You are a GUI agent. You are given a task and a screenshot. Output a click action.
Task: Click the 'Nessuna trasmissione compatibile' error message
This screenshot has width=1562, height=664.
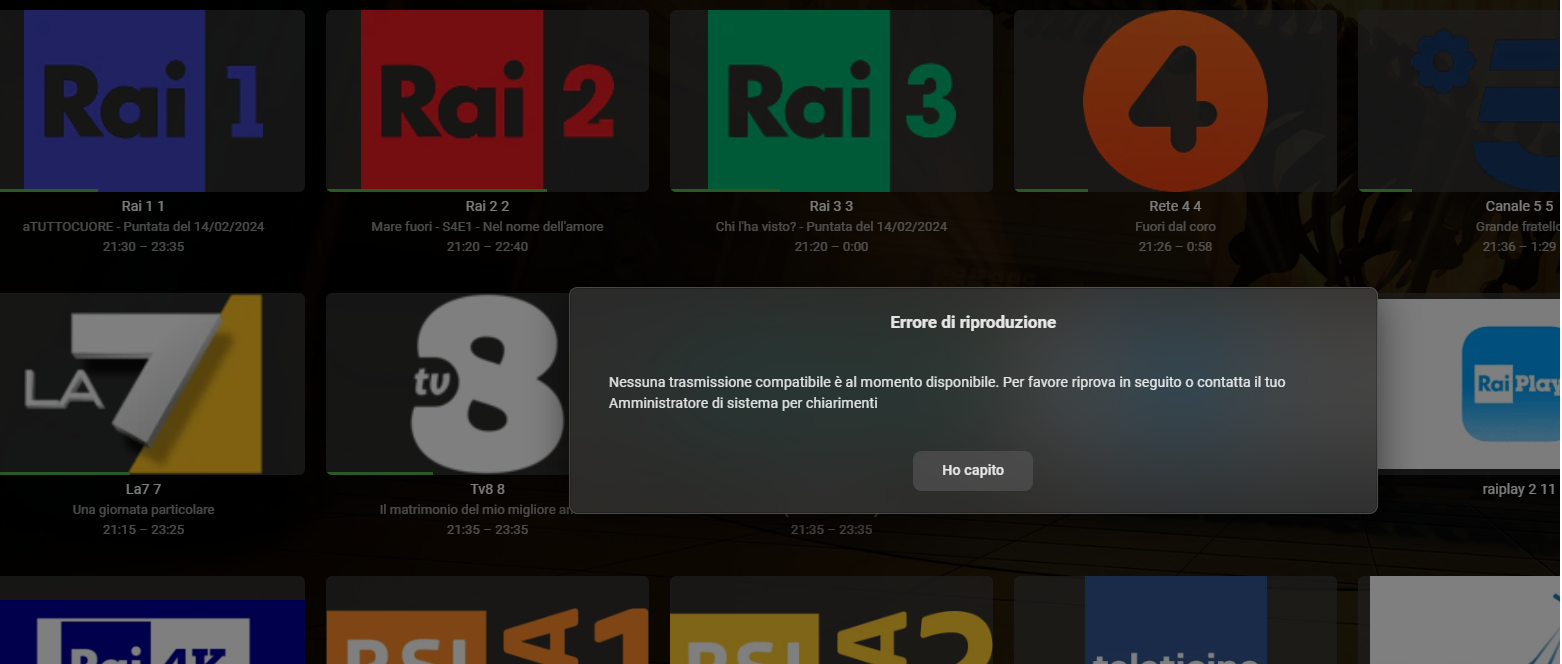click(x=947, y=393)
